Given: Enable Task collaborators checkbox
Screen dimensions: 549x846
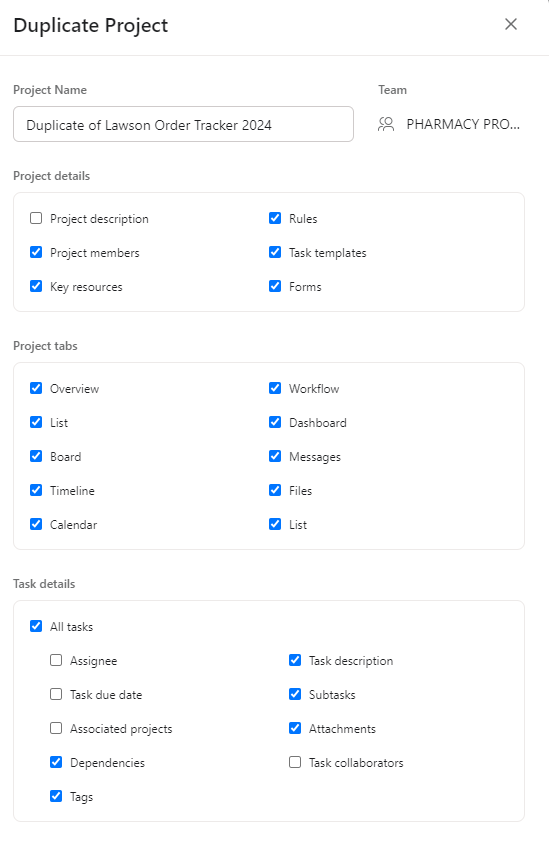Looking at the screenshot, I should [x=295, y=762].
